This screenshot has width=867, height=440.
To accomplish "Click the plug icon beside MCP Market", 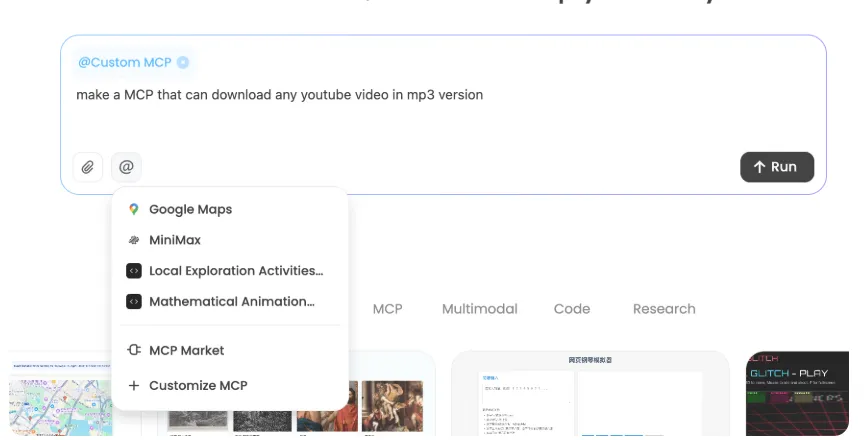I will click(134, 350).
